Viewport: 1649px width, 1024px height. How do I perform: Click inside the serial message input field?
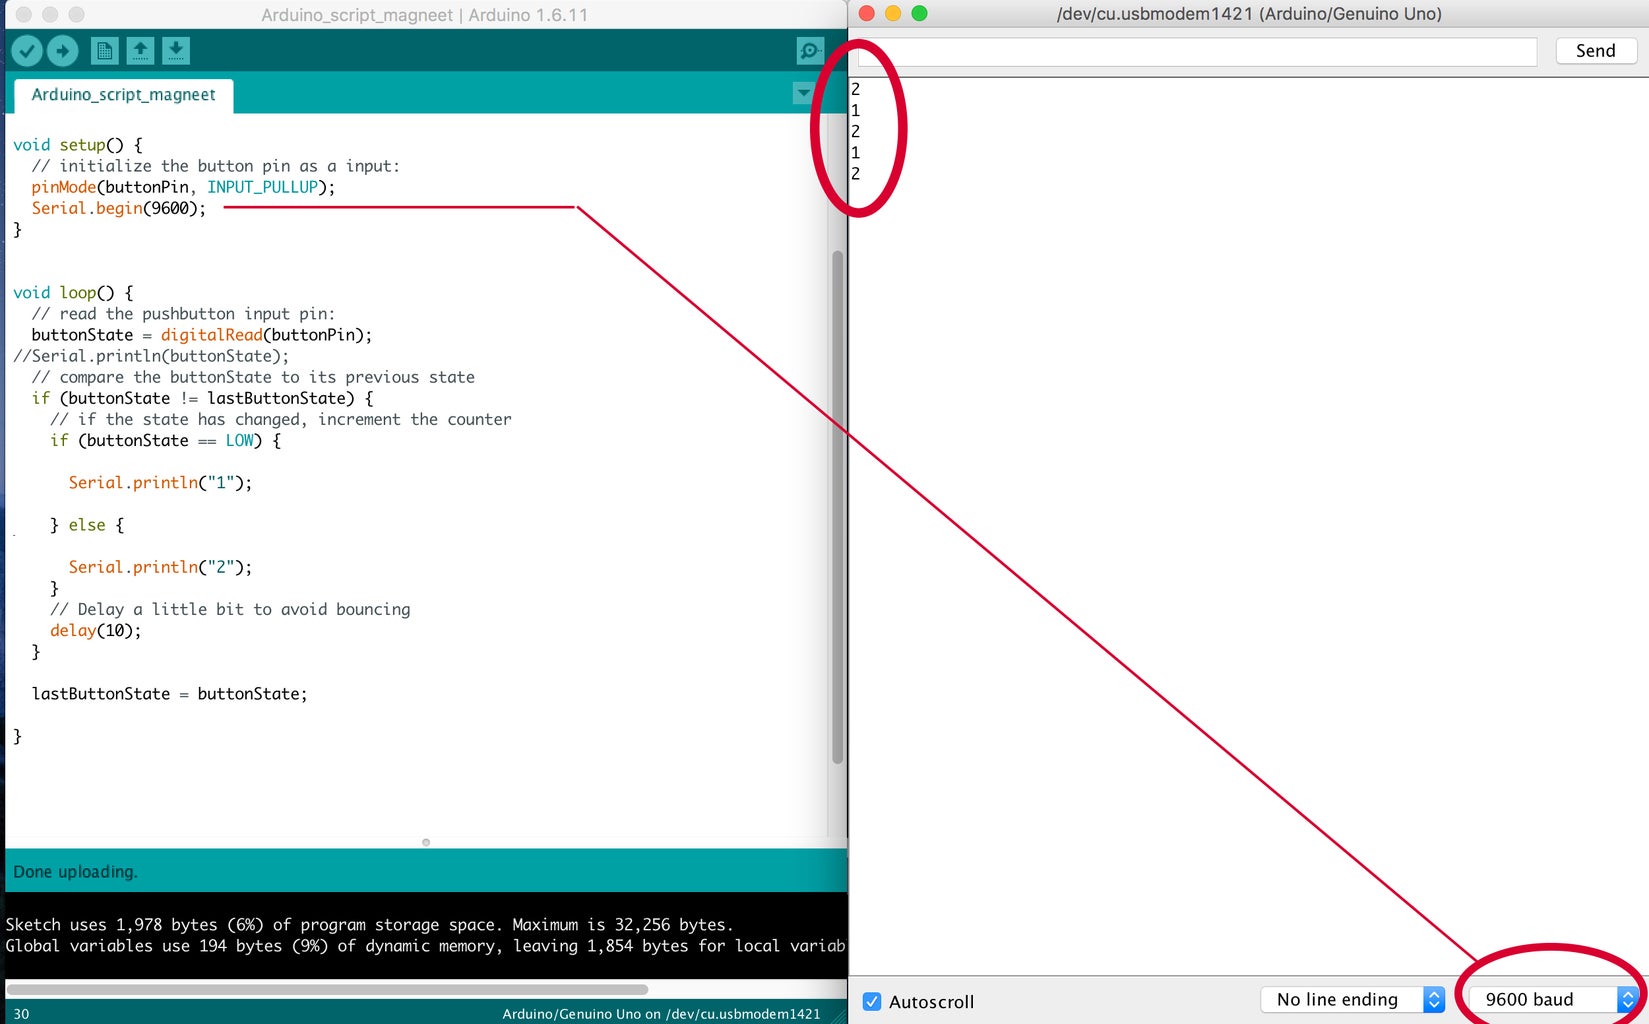coord(1190,51)
